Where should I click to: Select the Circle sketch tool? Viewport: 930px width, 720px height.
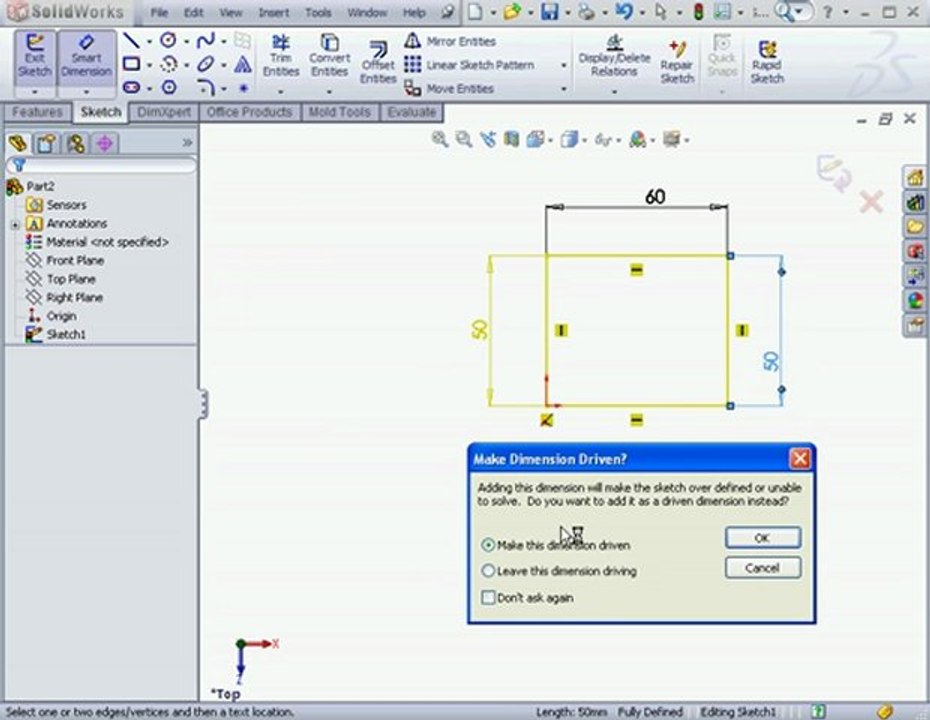168,40
